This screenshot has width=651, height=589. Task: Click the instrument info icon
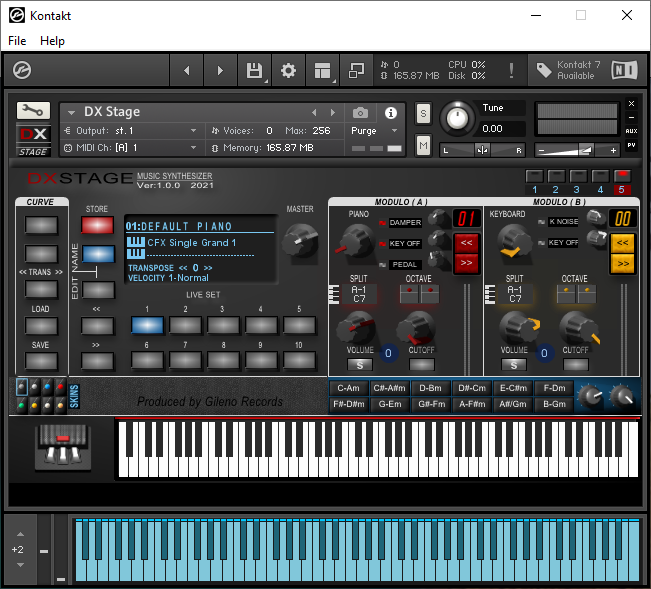(390, 113)
